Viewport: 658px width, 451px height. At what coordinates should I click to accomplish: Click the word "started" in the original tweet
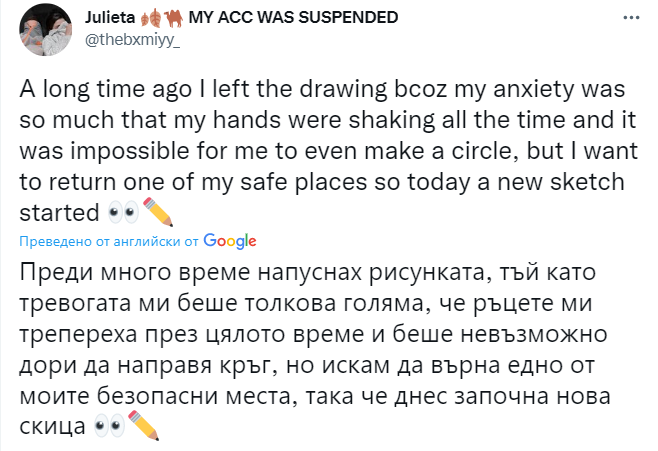[x=60, y=214]
